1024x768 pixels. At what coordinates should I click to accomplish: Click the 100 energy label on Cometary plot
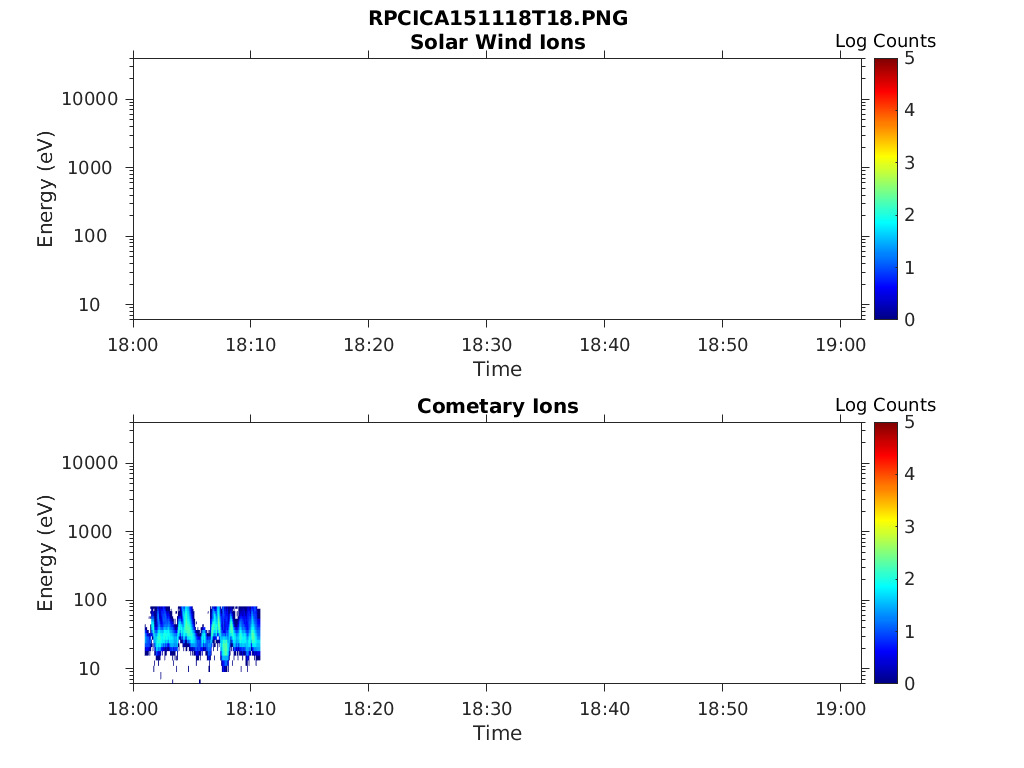coord(89,600)
